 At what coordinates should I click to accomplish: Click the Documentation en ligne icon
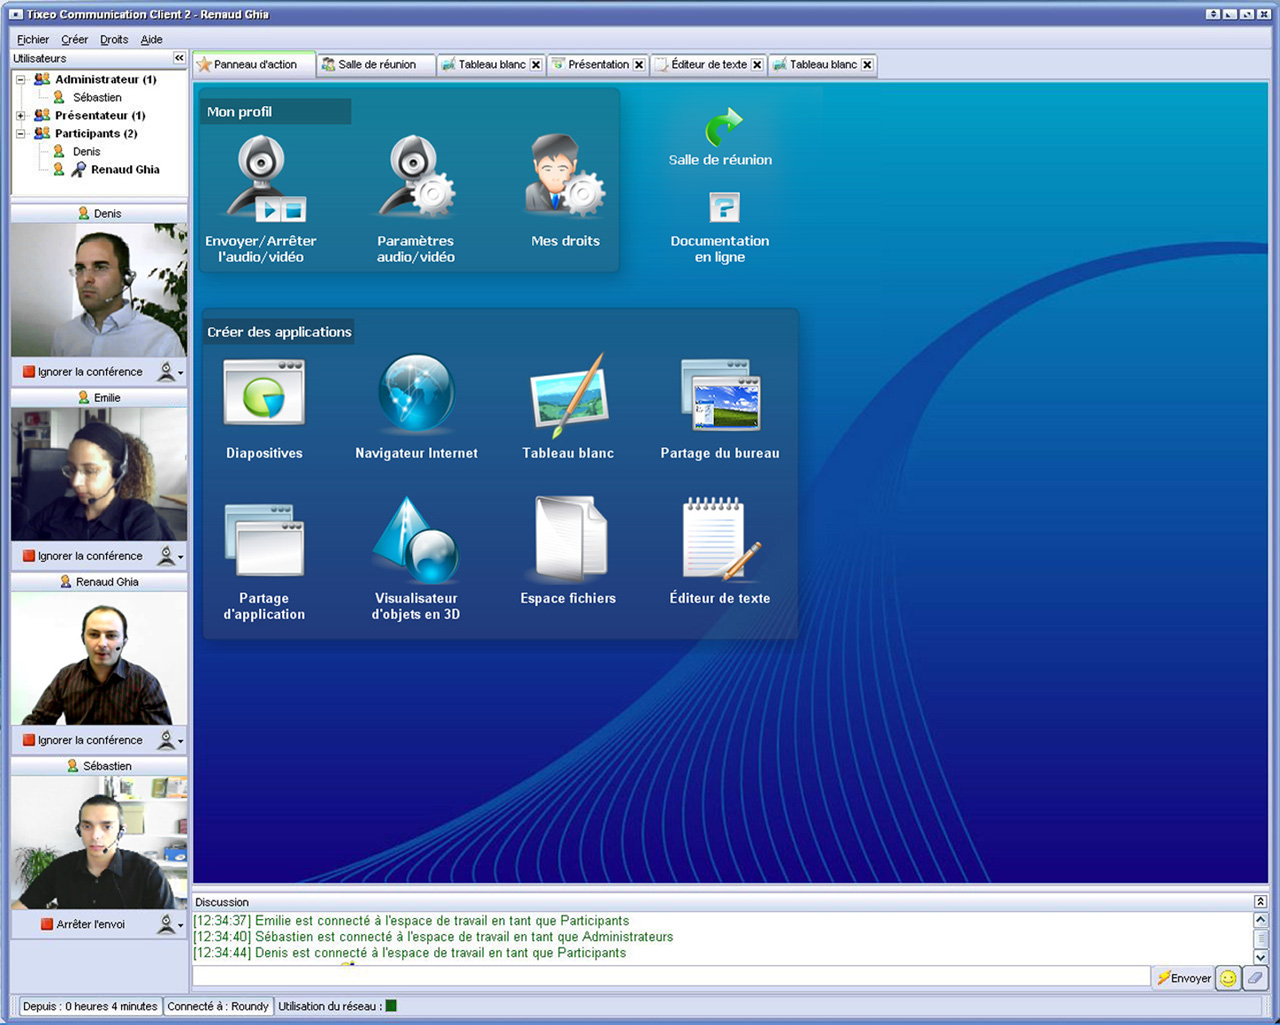pyautogui.click(x=723, y=208)
